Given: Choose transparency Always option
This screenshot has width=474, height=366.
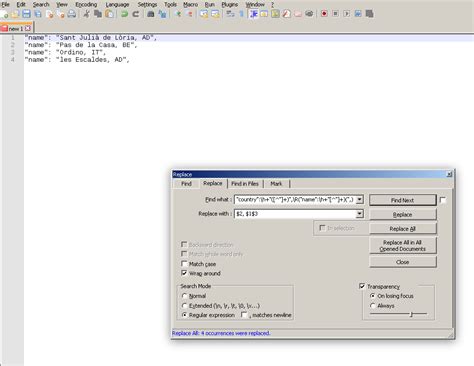Looking at the screenshot, I should pos(373,305).
